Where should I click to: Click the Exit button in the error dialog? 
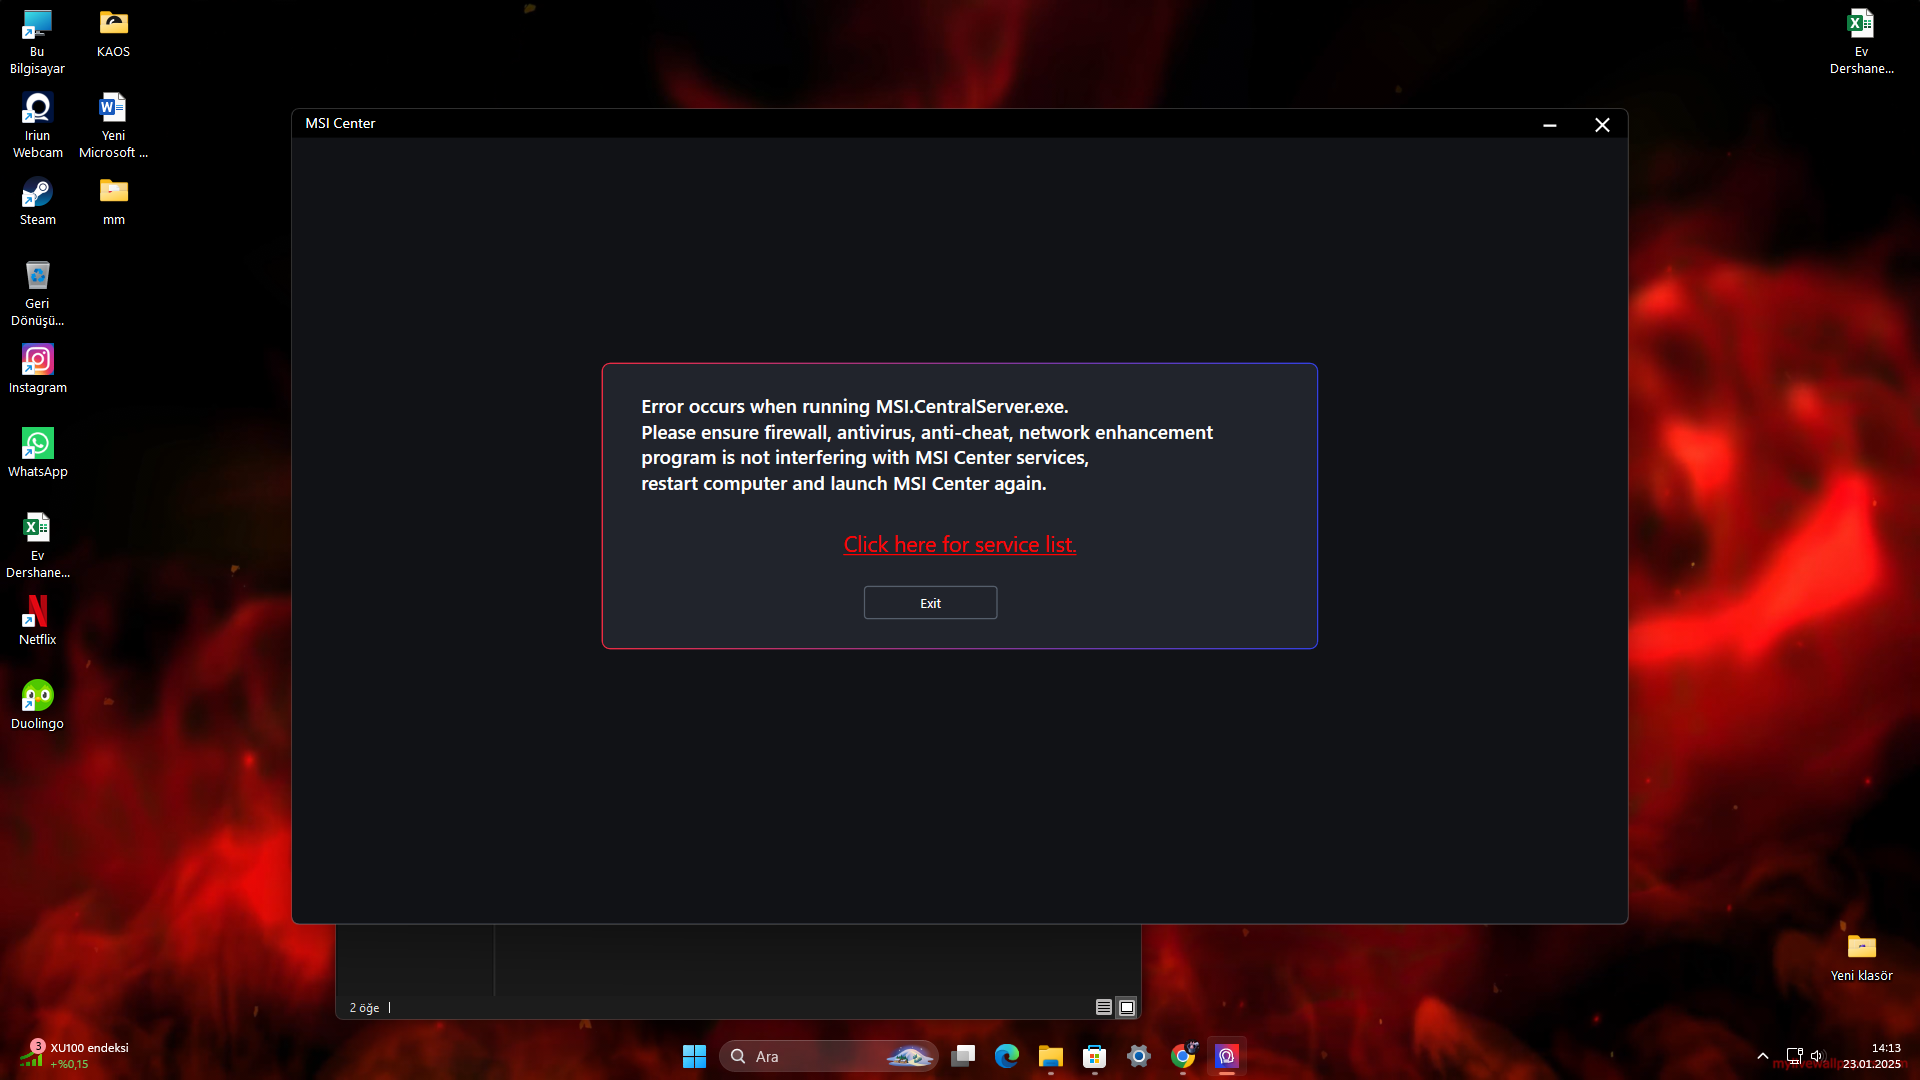click(x=930, y=603)
